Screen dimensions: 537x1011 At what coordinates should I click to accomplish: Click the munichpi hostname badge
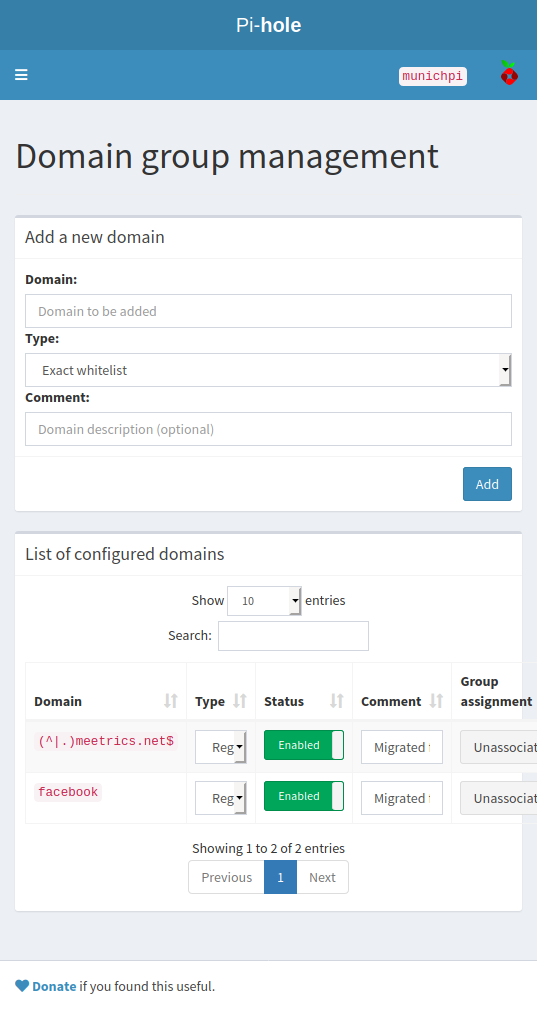[x=433, y=76]
